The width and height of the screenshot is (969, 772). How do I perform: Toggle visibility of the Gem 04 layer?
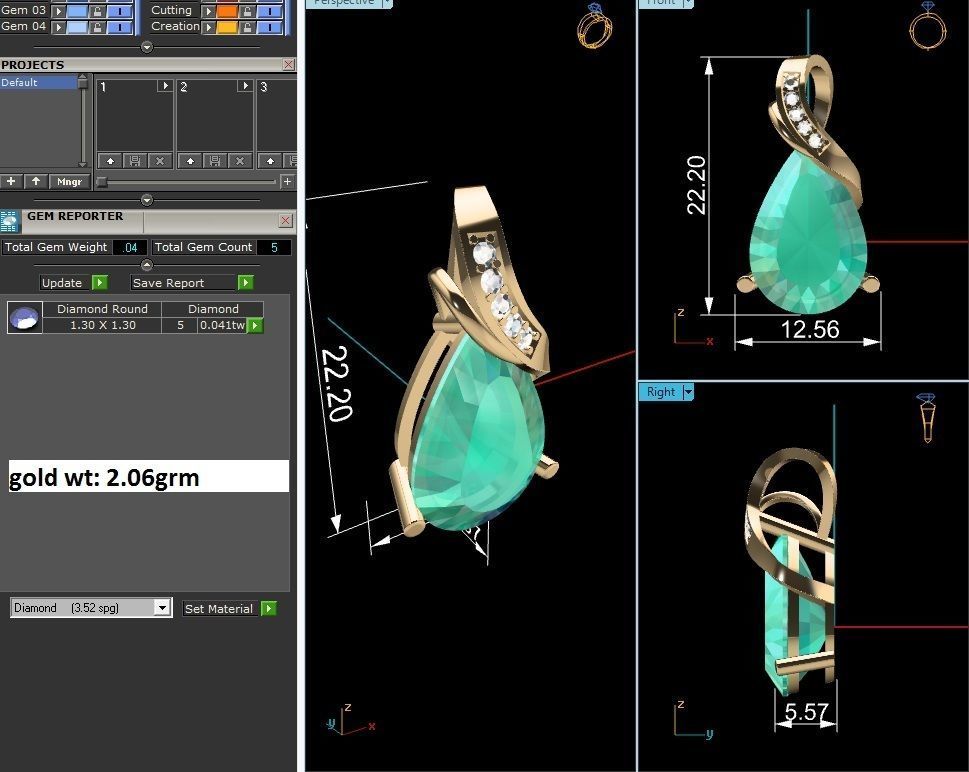[119, 27]
